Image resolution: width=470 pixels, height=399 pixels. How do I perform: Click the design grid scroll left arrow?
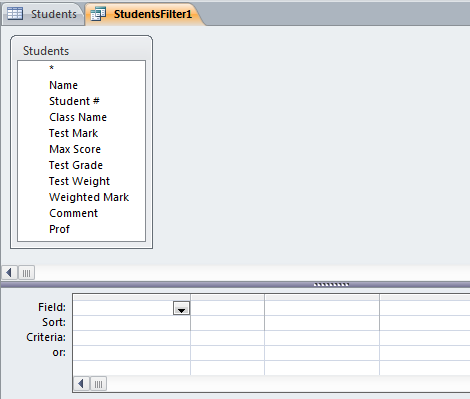pyautogui.click(x=81, y=384)
